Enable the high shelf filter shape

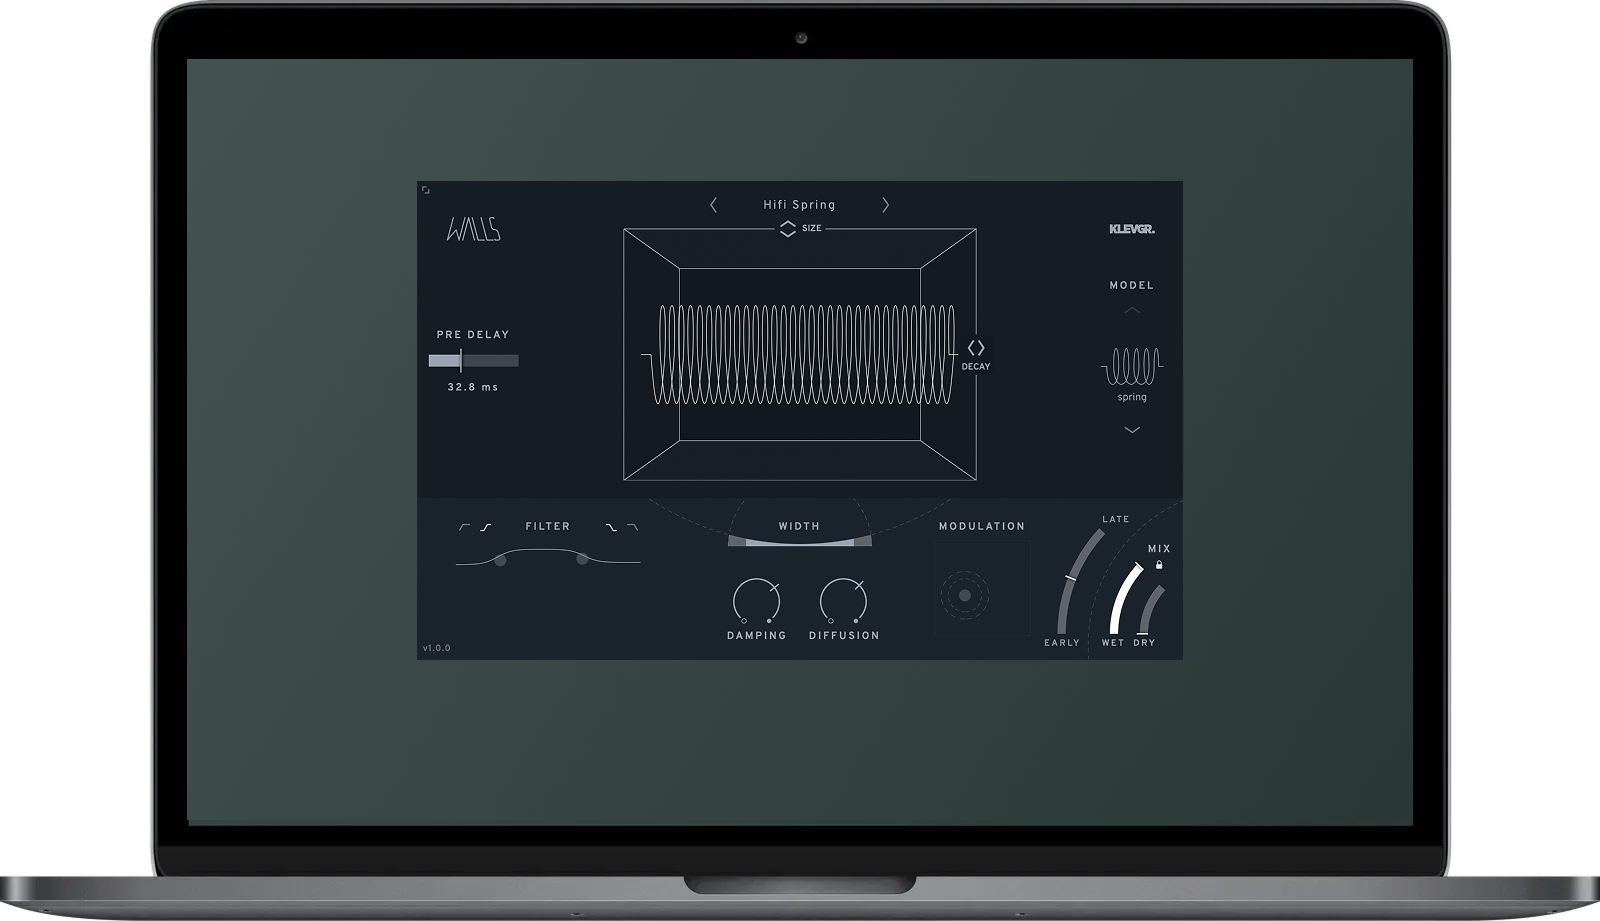(610, 527)
